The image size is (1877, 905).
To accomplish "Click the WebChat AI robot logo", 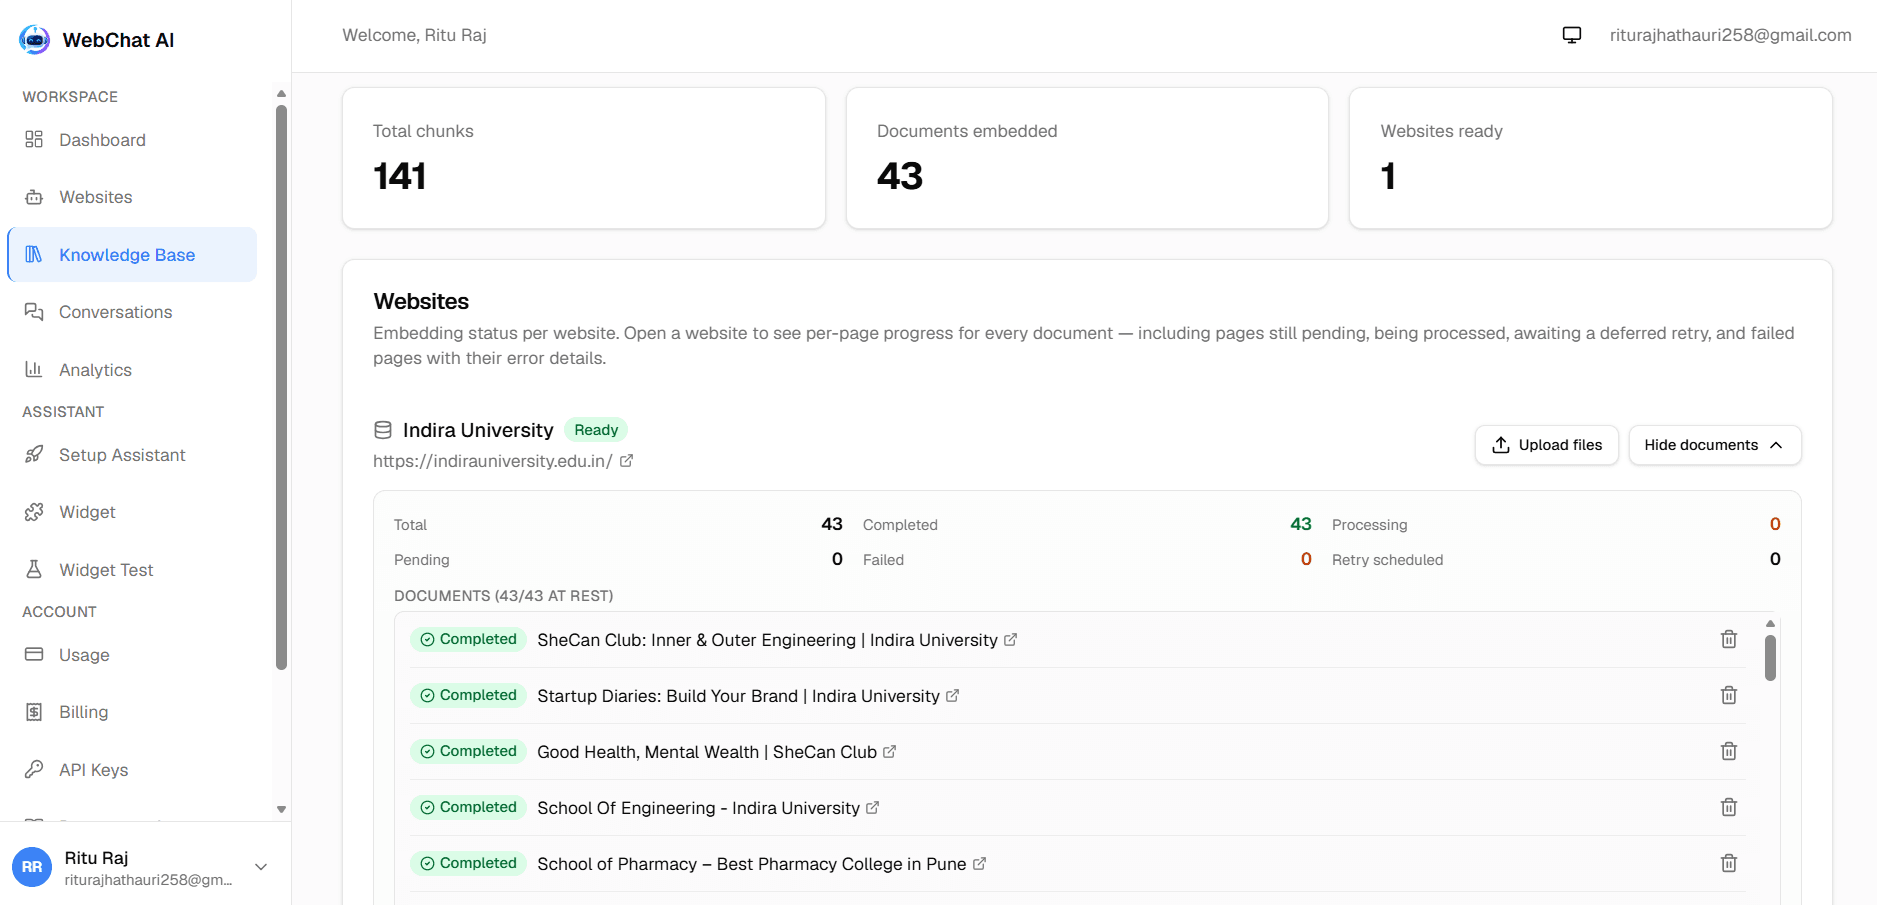I will (x=34, y=40).
